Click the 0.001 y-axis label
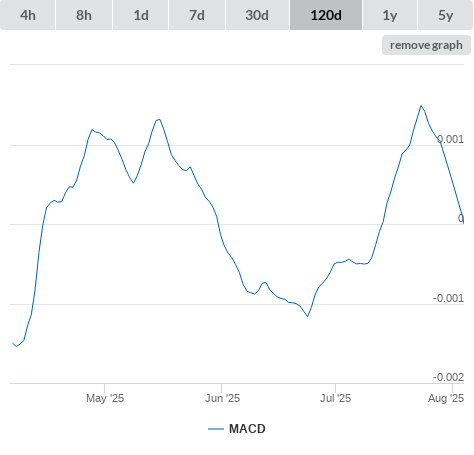 coord(450,139)
